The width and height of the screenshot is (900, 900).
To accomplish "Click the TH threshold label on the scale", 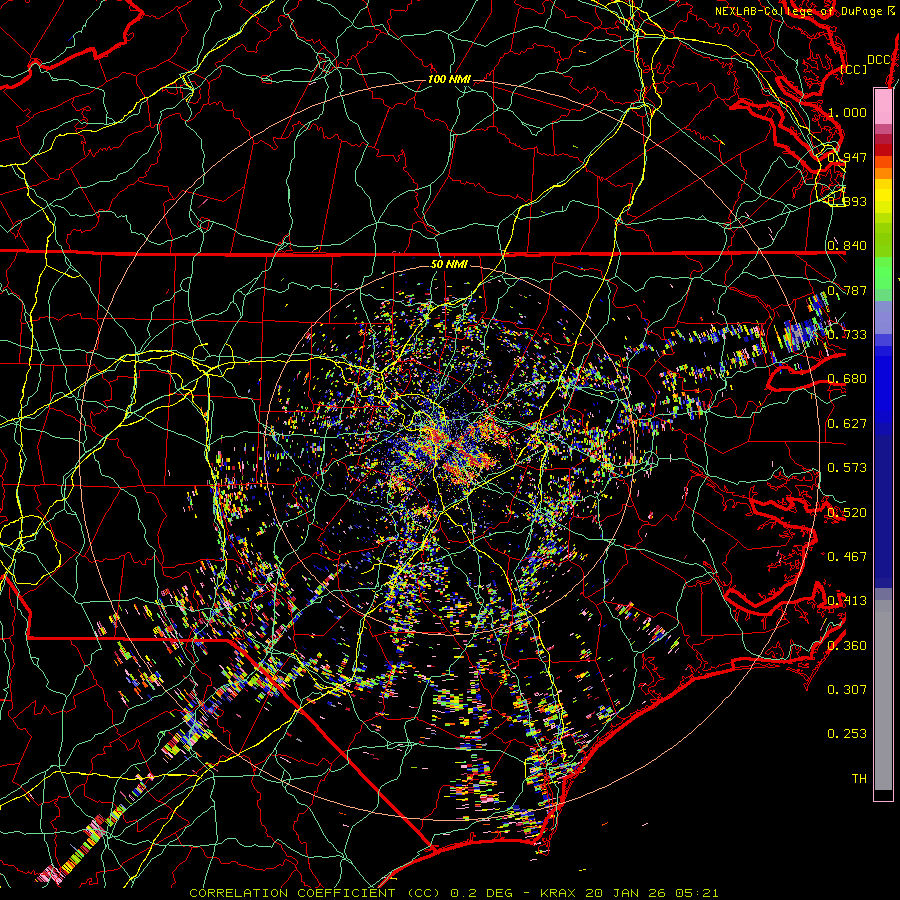I will [859, 779].
